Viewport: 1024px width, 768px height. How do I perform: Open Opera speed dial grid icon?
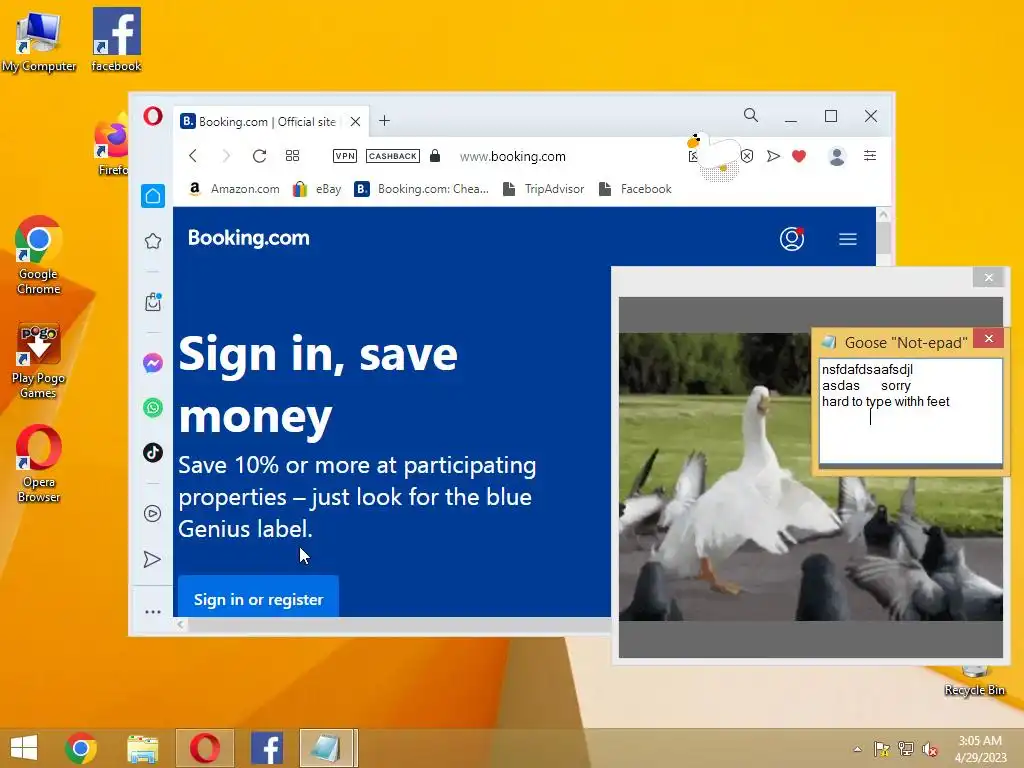[293, 155]
